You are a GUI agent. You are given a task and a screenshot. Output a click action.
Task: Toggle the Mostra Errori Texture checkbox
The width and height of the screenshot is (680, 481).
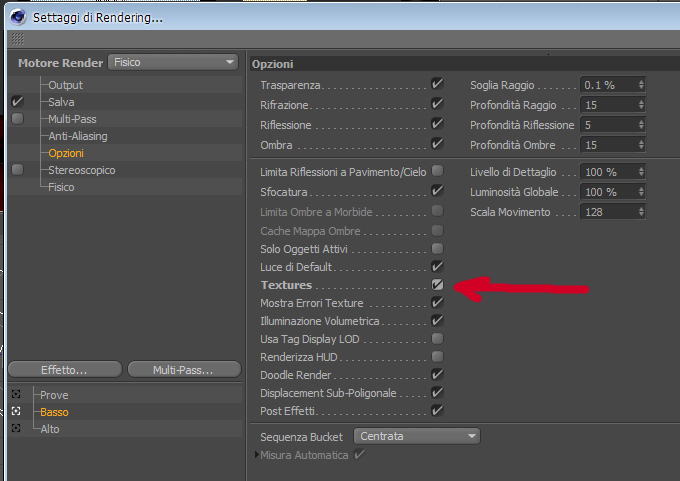[x=437, y=302]
